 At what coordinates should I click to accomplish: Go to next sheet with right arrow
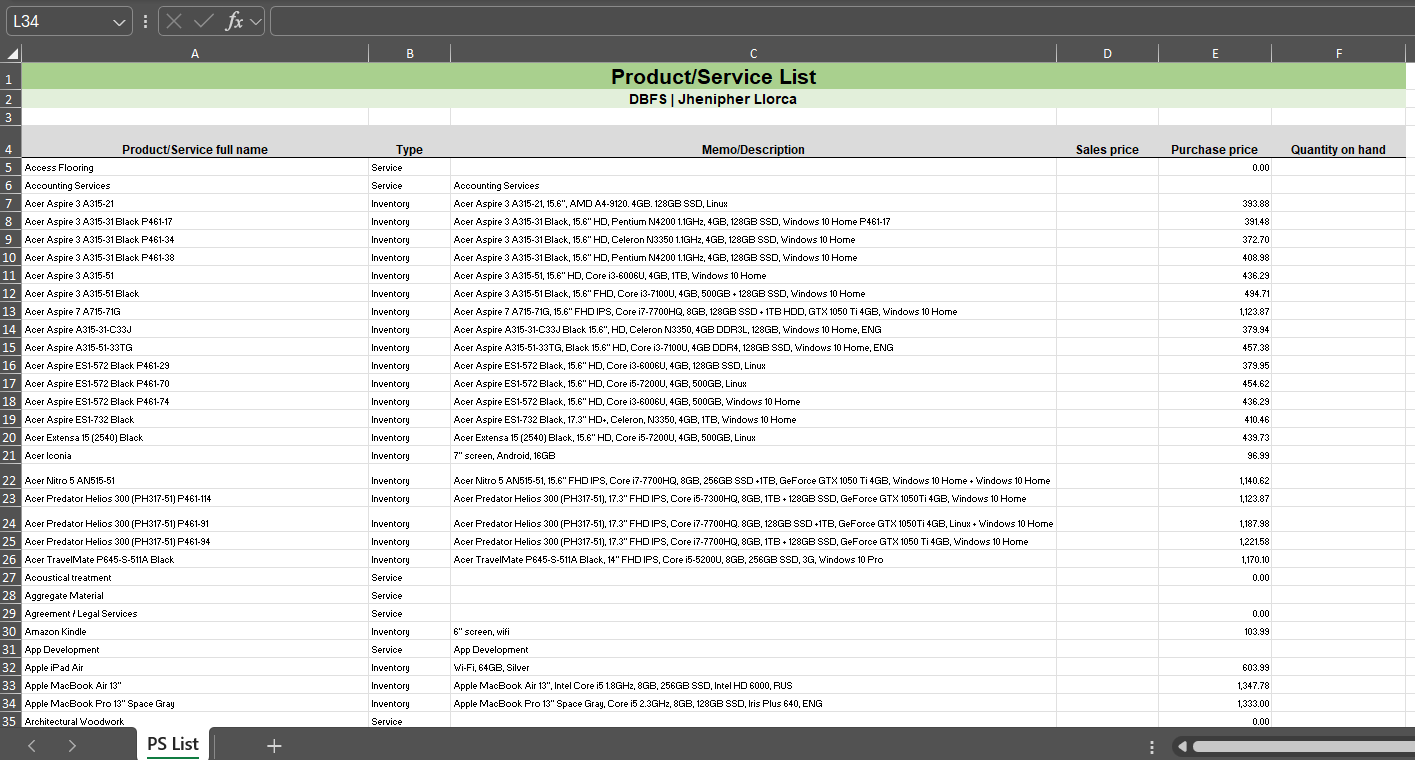pos(72,745)
